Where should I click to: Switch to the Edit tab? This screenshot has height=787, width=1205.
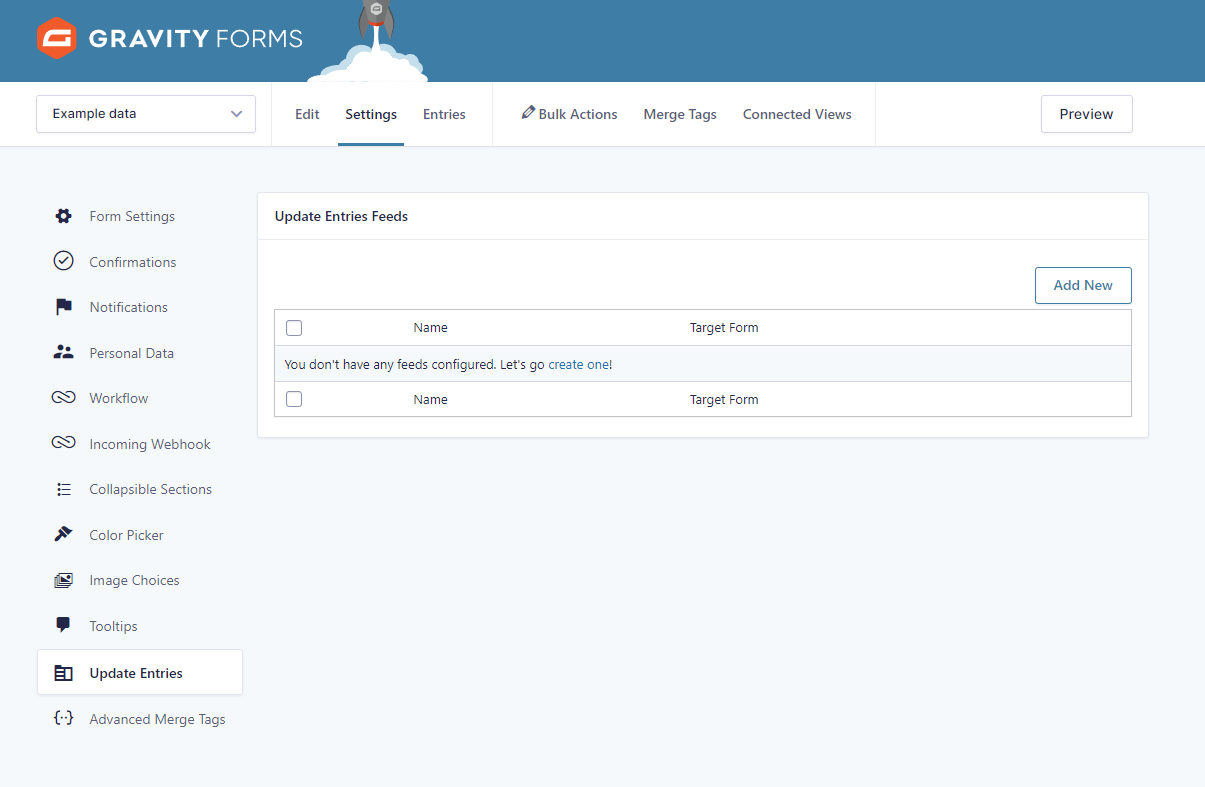pyautogui.click(x=306, y=114)
